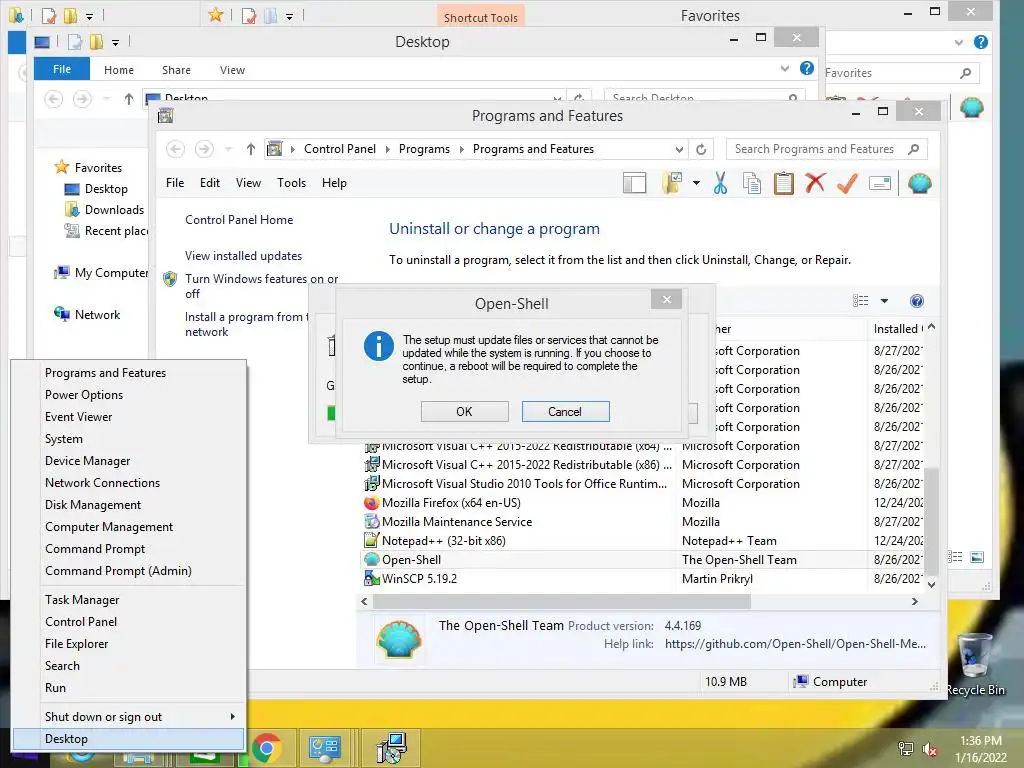Click the horizontal scrollbar of the program list
The width and height of the screenshot is (1024, 768).
(x=562, y=601)
